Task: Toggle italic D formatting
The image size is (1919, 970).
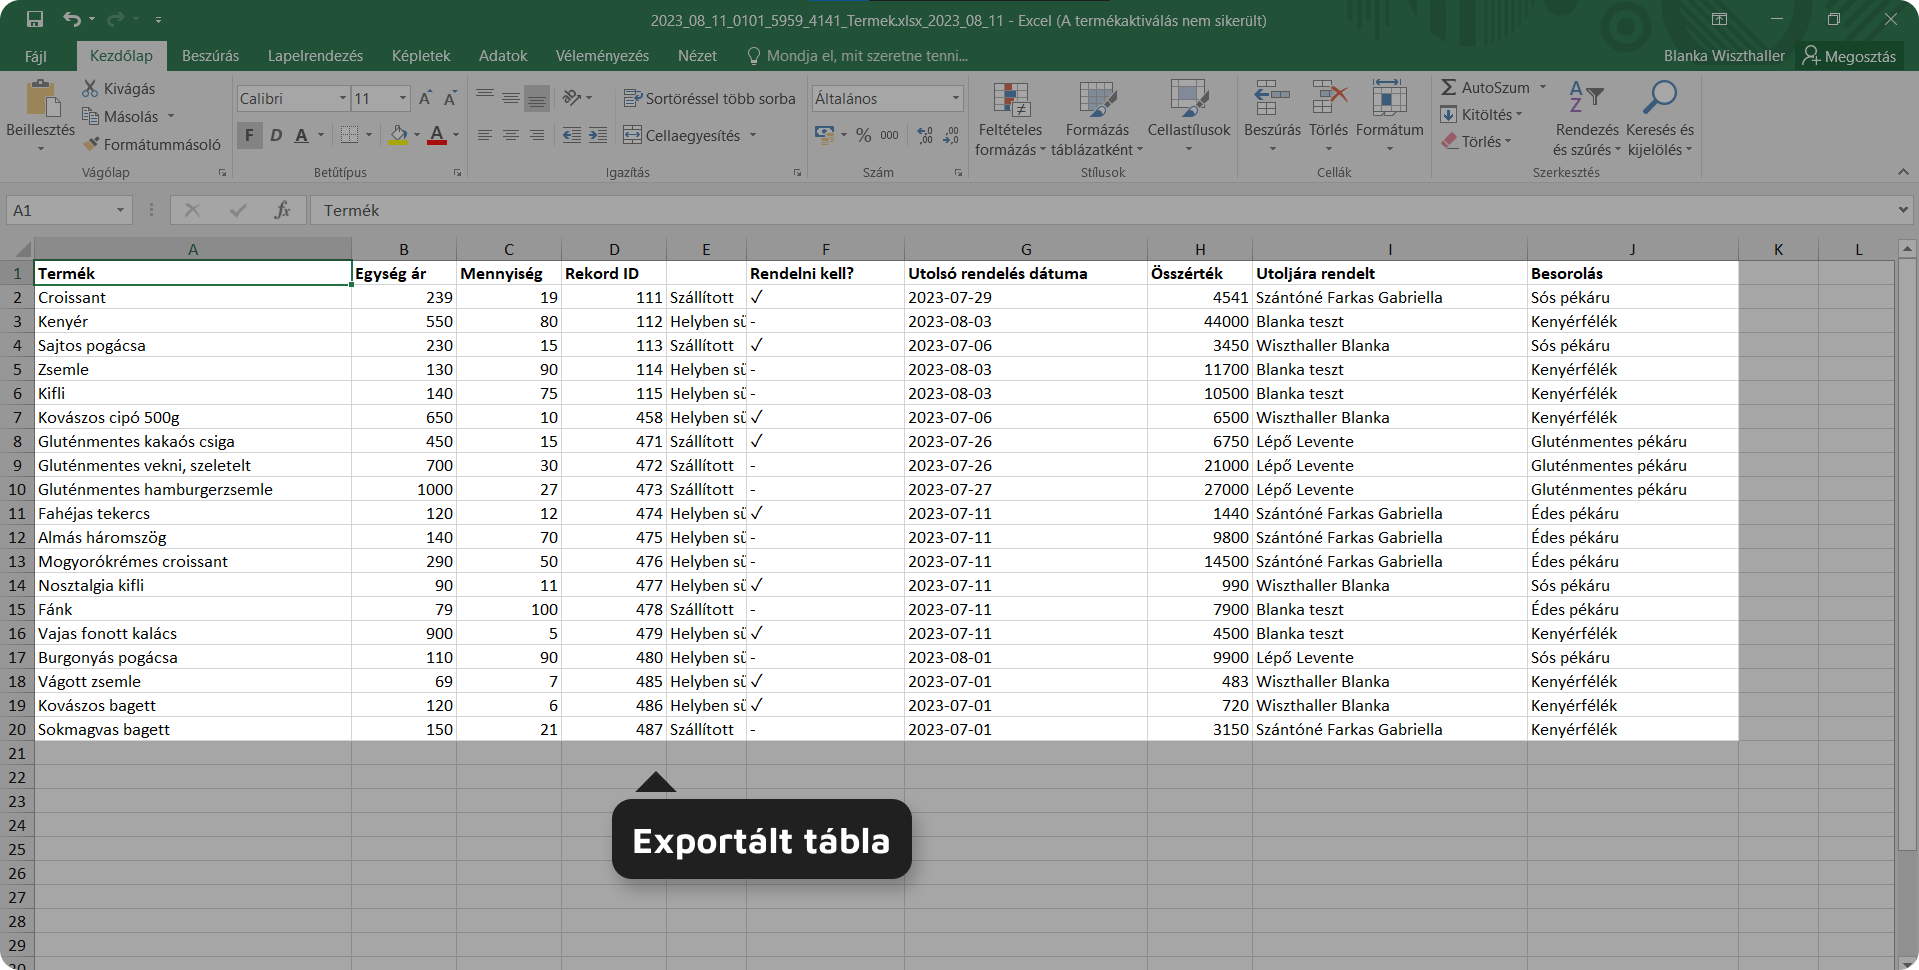Action: coord(276,135)
